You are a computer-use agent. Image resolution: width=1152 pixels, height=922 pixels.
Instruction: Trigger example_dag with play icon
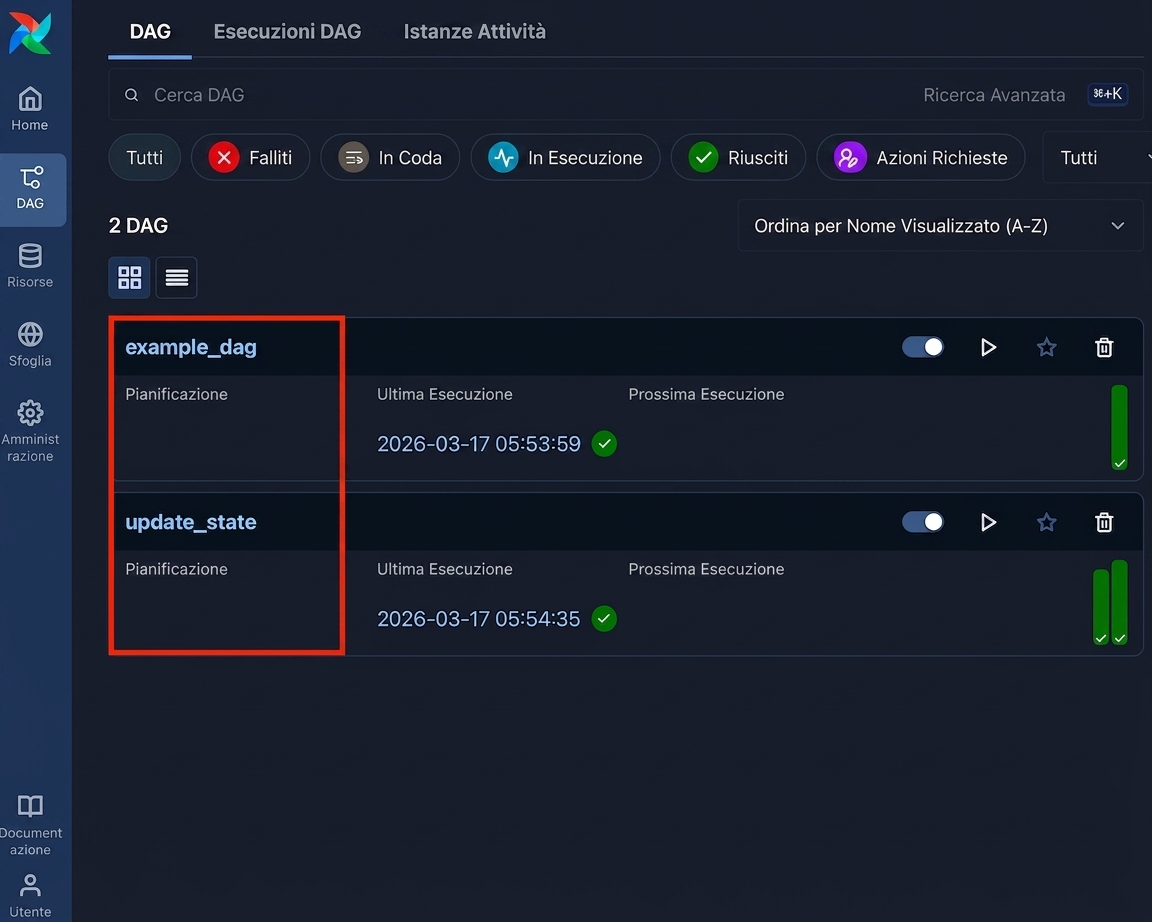click(x=988, y=347)
